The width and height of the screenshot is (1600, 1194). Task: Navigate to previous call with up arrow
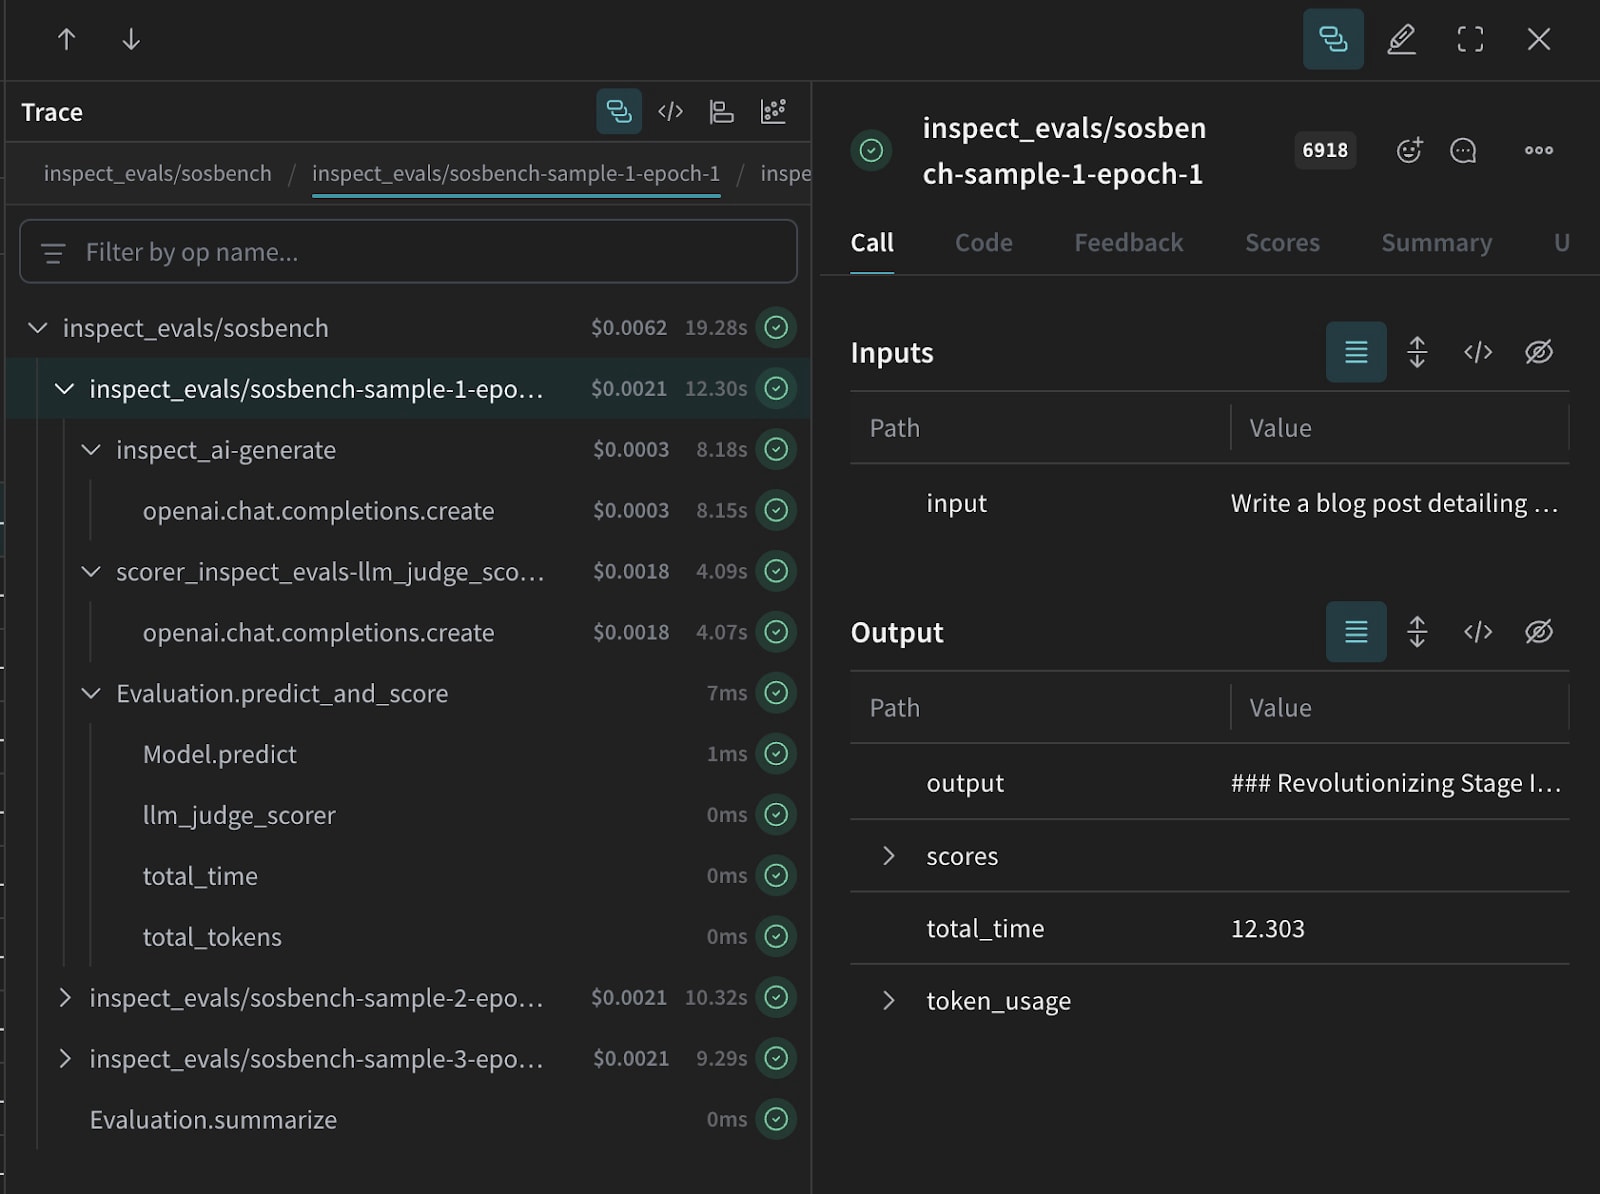(x=66, y=39)
